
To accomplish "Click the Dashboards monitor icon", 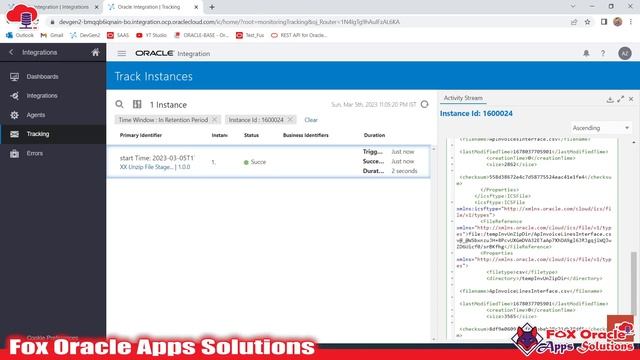I will point(14,77).
